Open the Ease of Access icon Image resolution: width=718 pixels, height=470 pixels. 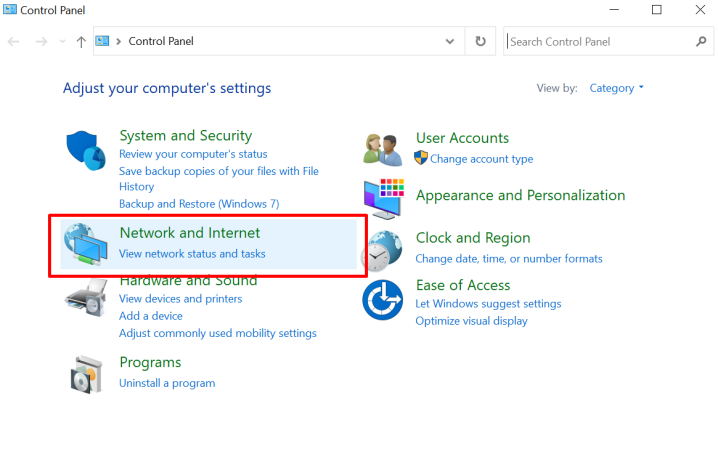click(382, 300)
